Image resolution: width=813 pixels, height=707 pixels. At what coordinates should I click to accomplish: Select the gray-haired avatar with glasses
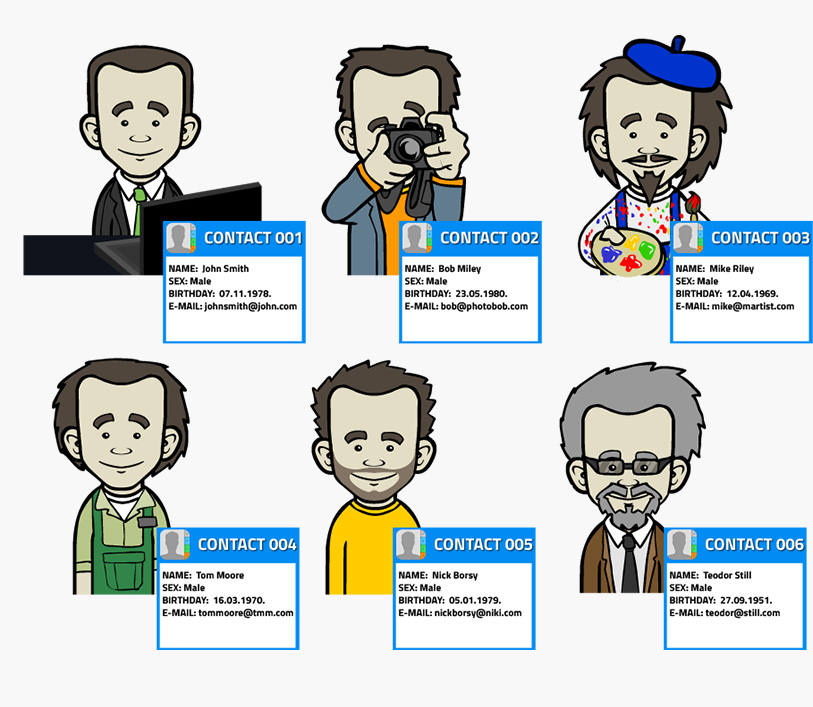click(x=632, y=478)
